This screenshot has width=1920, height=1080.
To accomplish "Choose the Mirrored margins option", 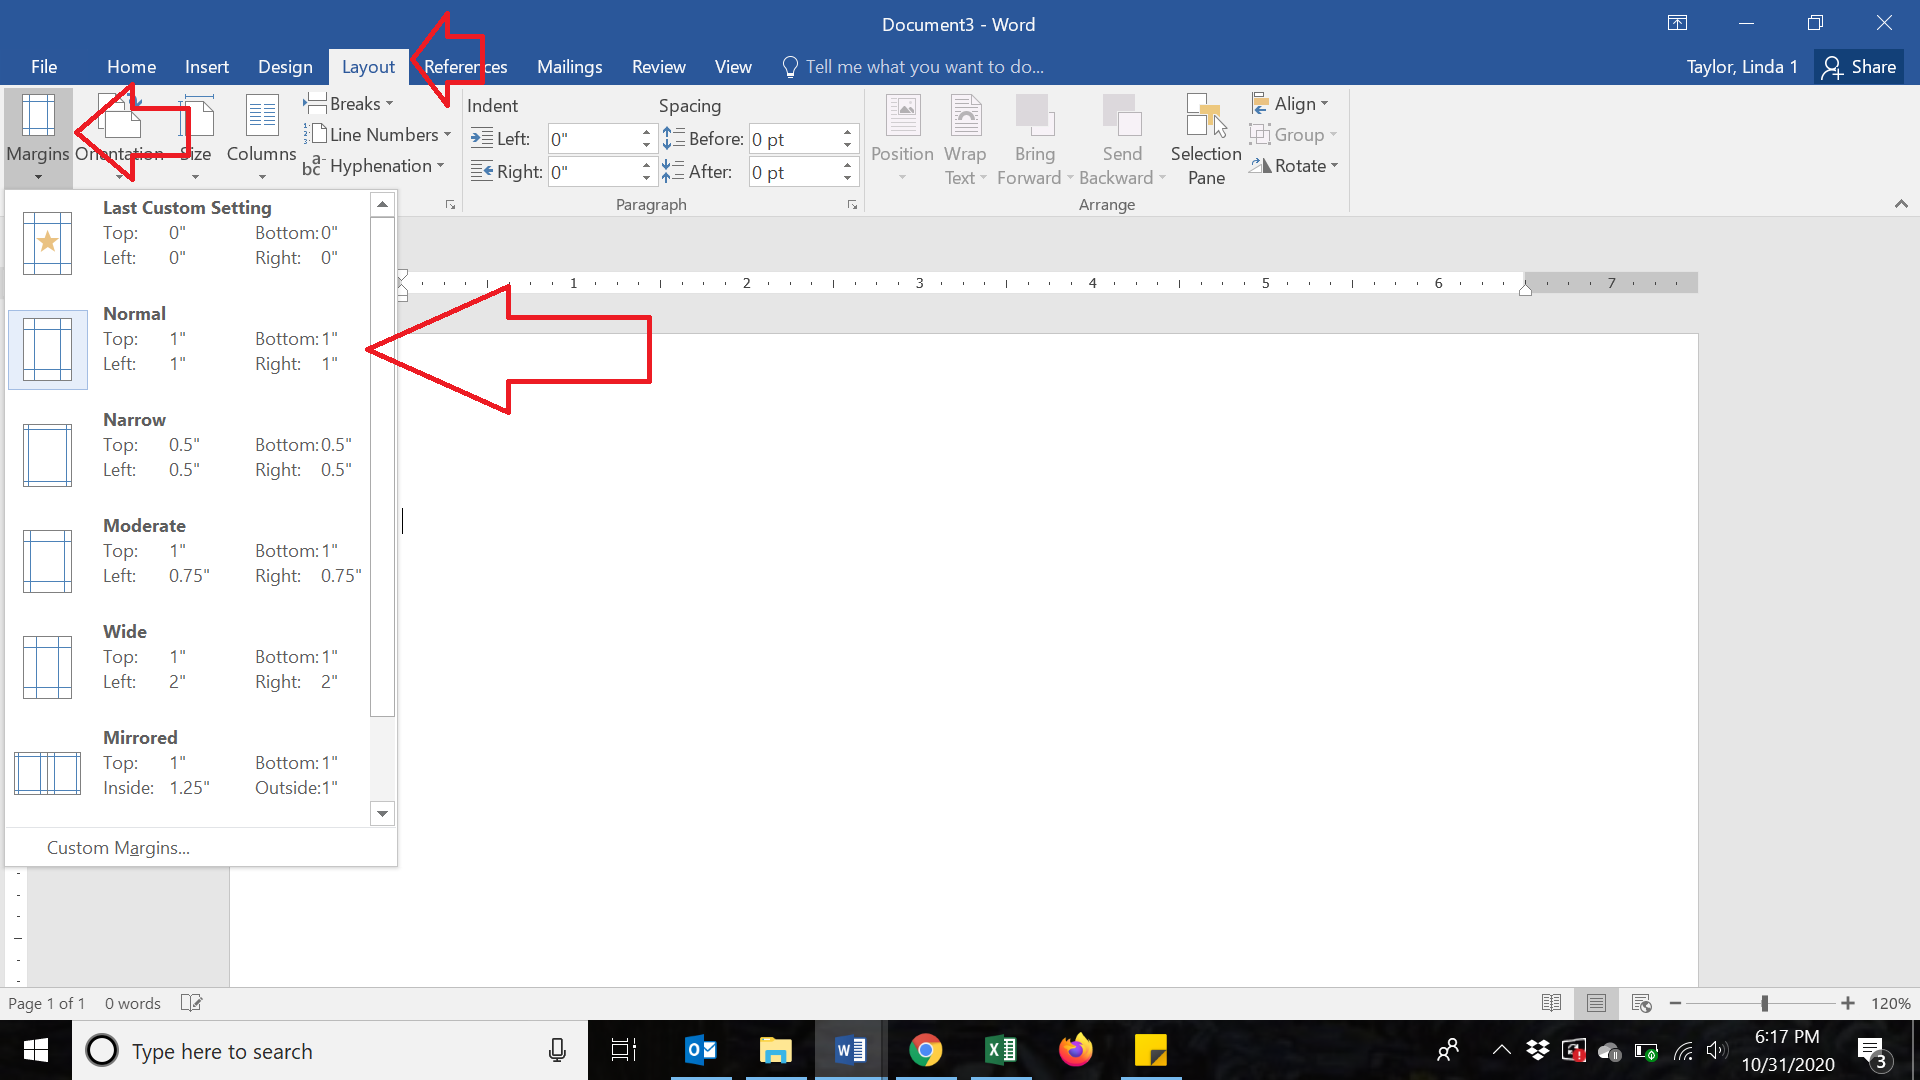I will click(187, 763).
